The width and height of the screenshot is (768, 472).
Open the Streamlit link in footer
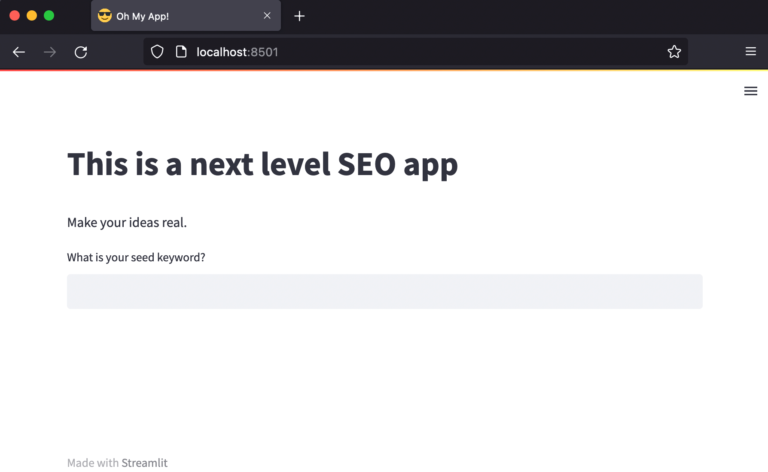pyautogui.click(x=144, y=463)
